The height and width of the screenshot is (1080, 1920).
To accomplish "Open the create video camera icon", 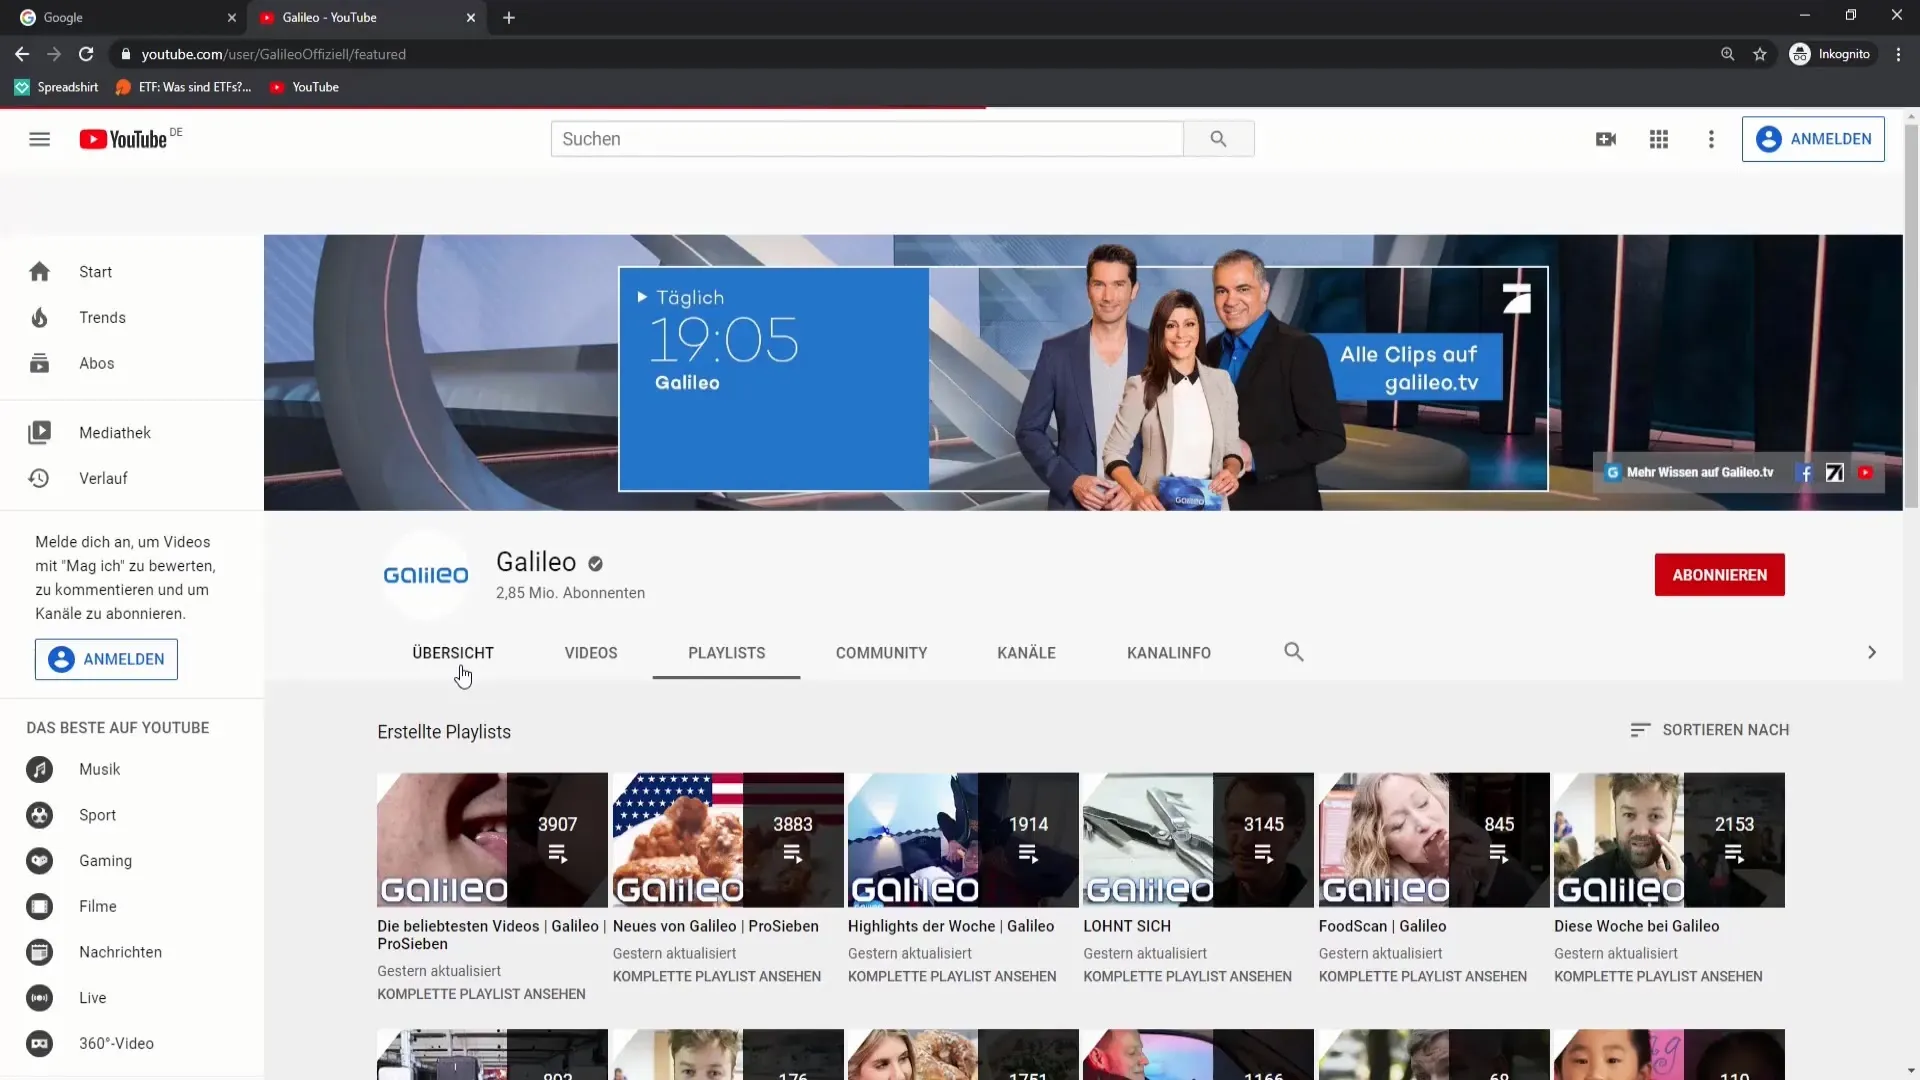I will click(x=1606, y=139).
